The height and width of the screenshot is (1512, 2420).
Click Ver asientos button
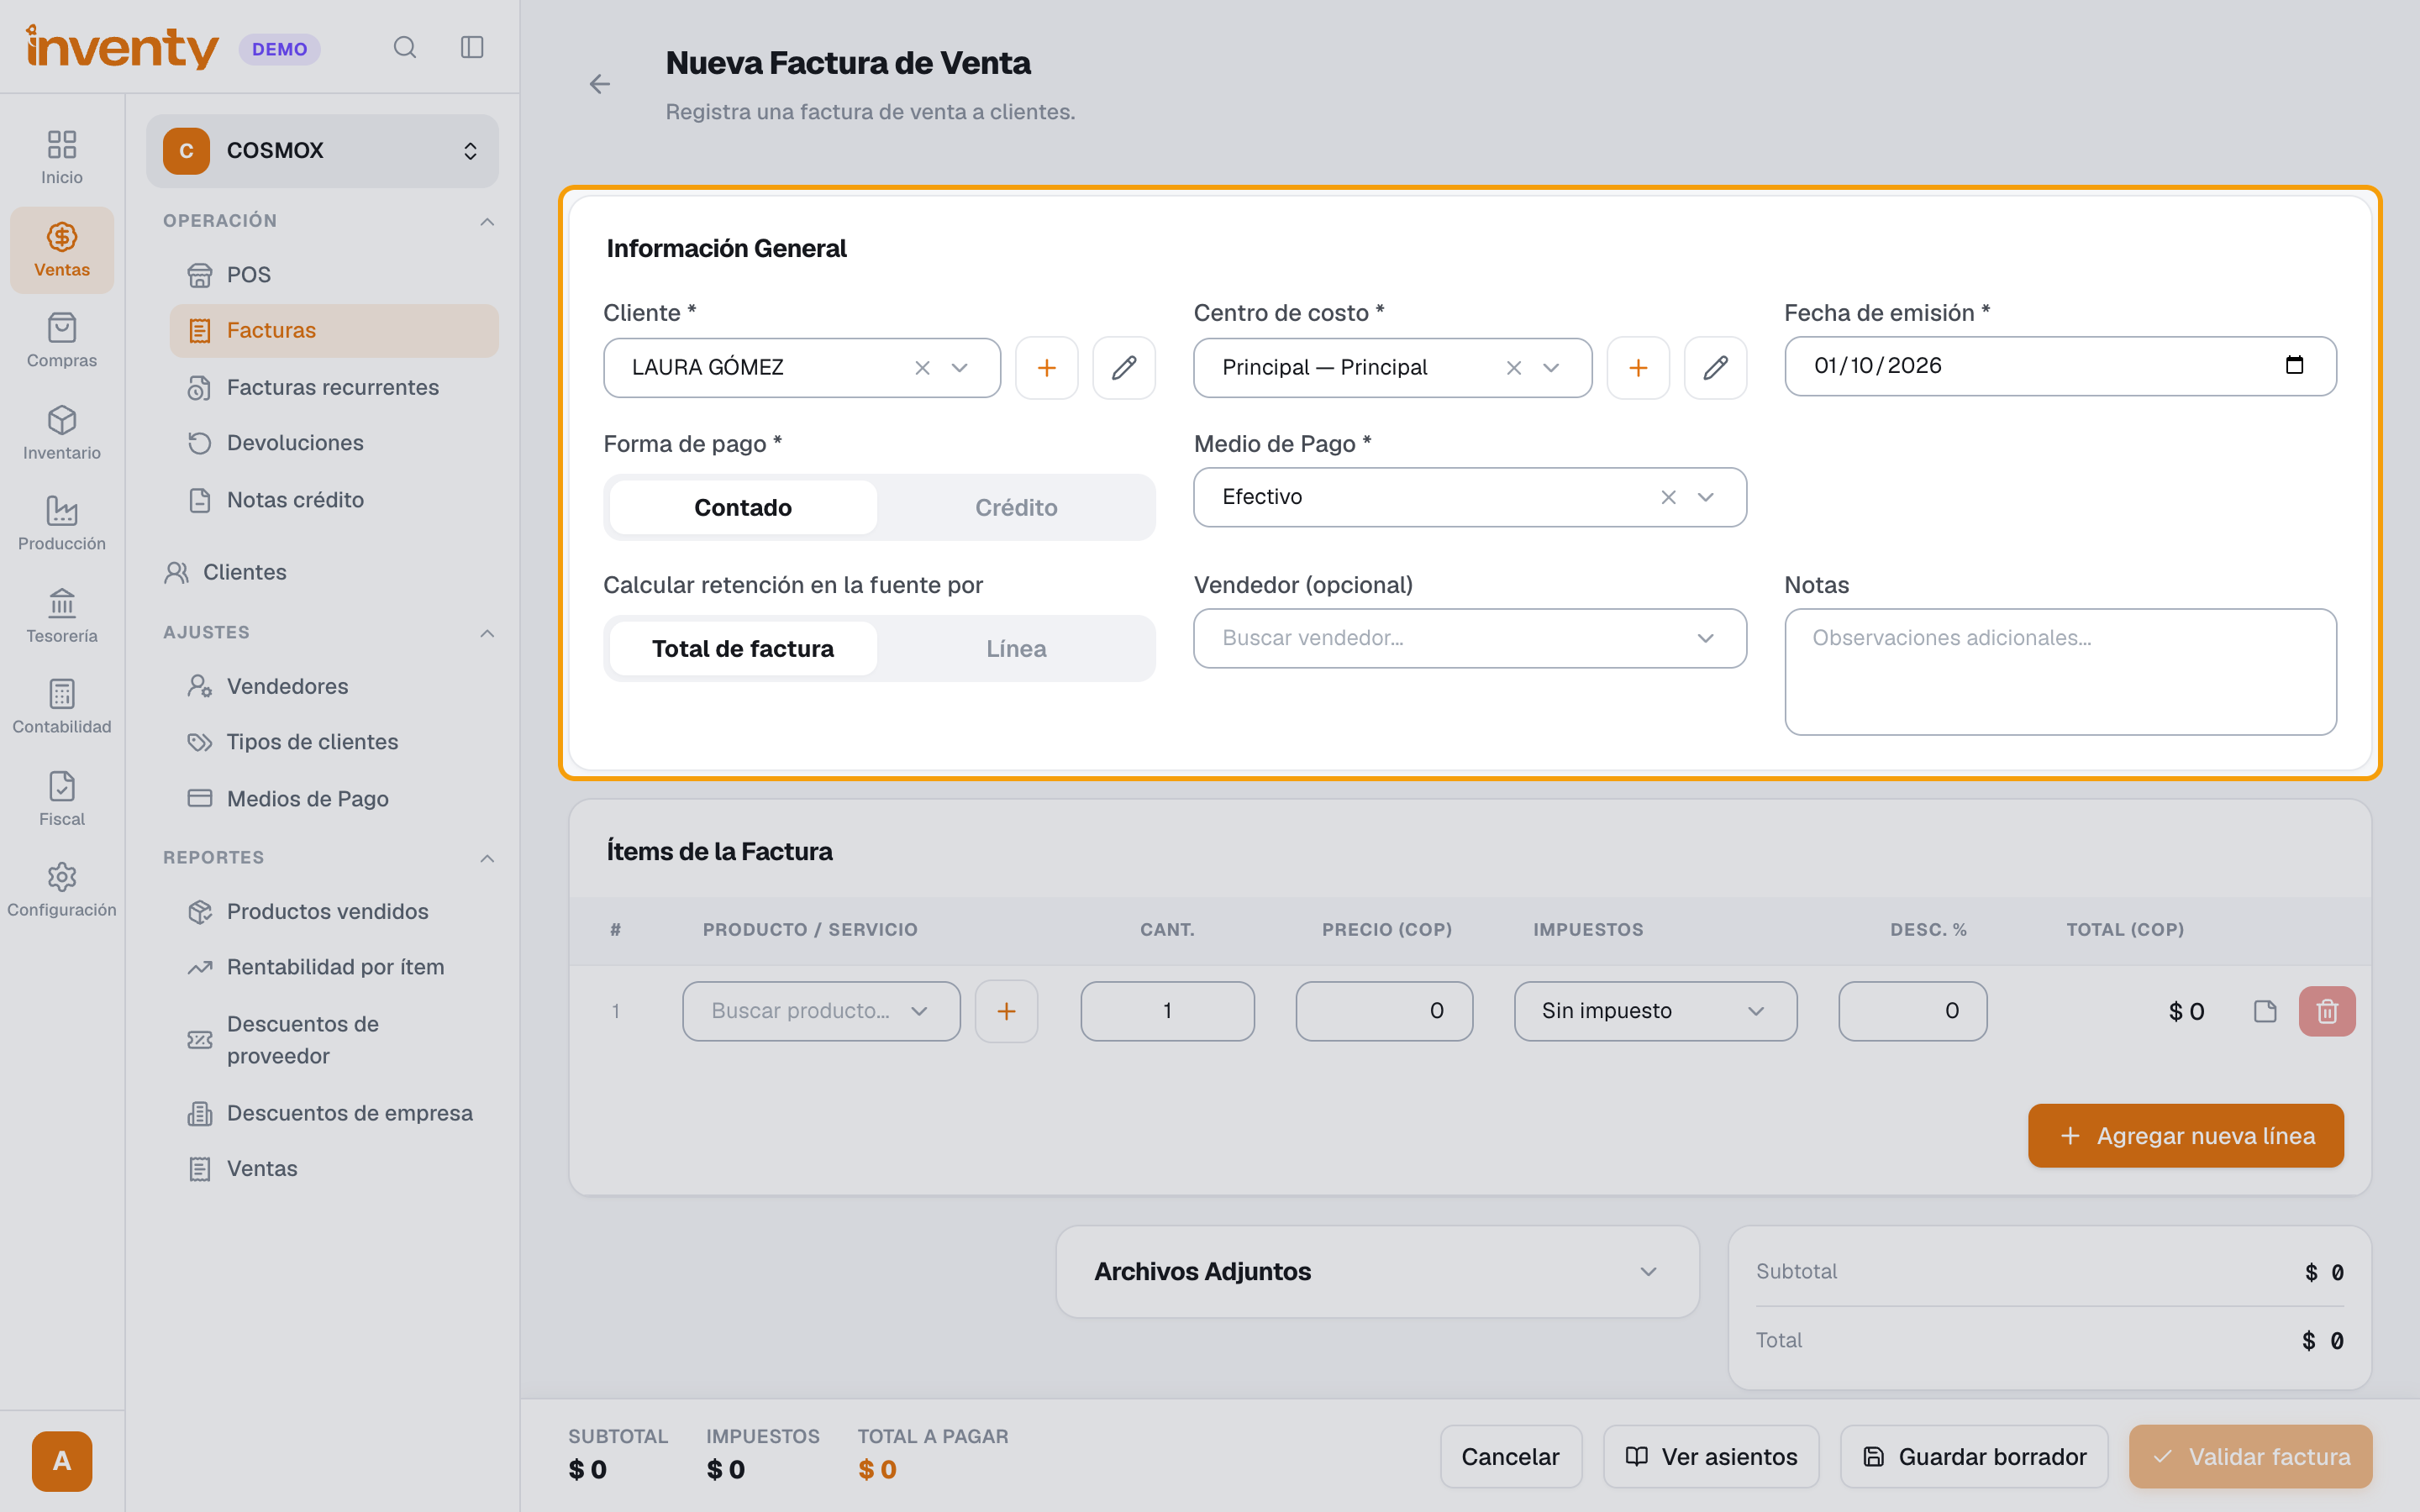1710,1456
